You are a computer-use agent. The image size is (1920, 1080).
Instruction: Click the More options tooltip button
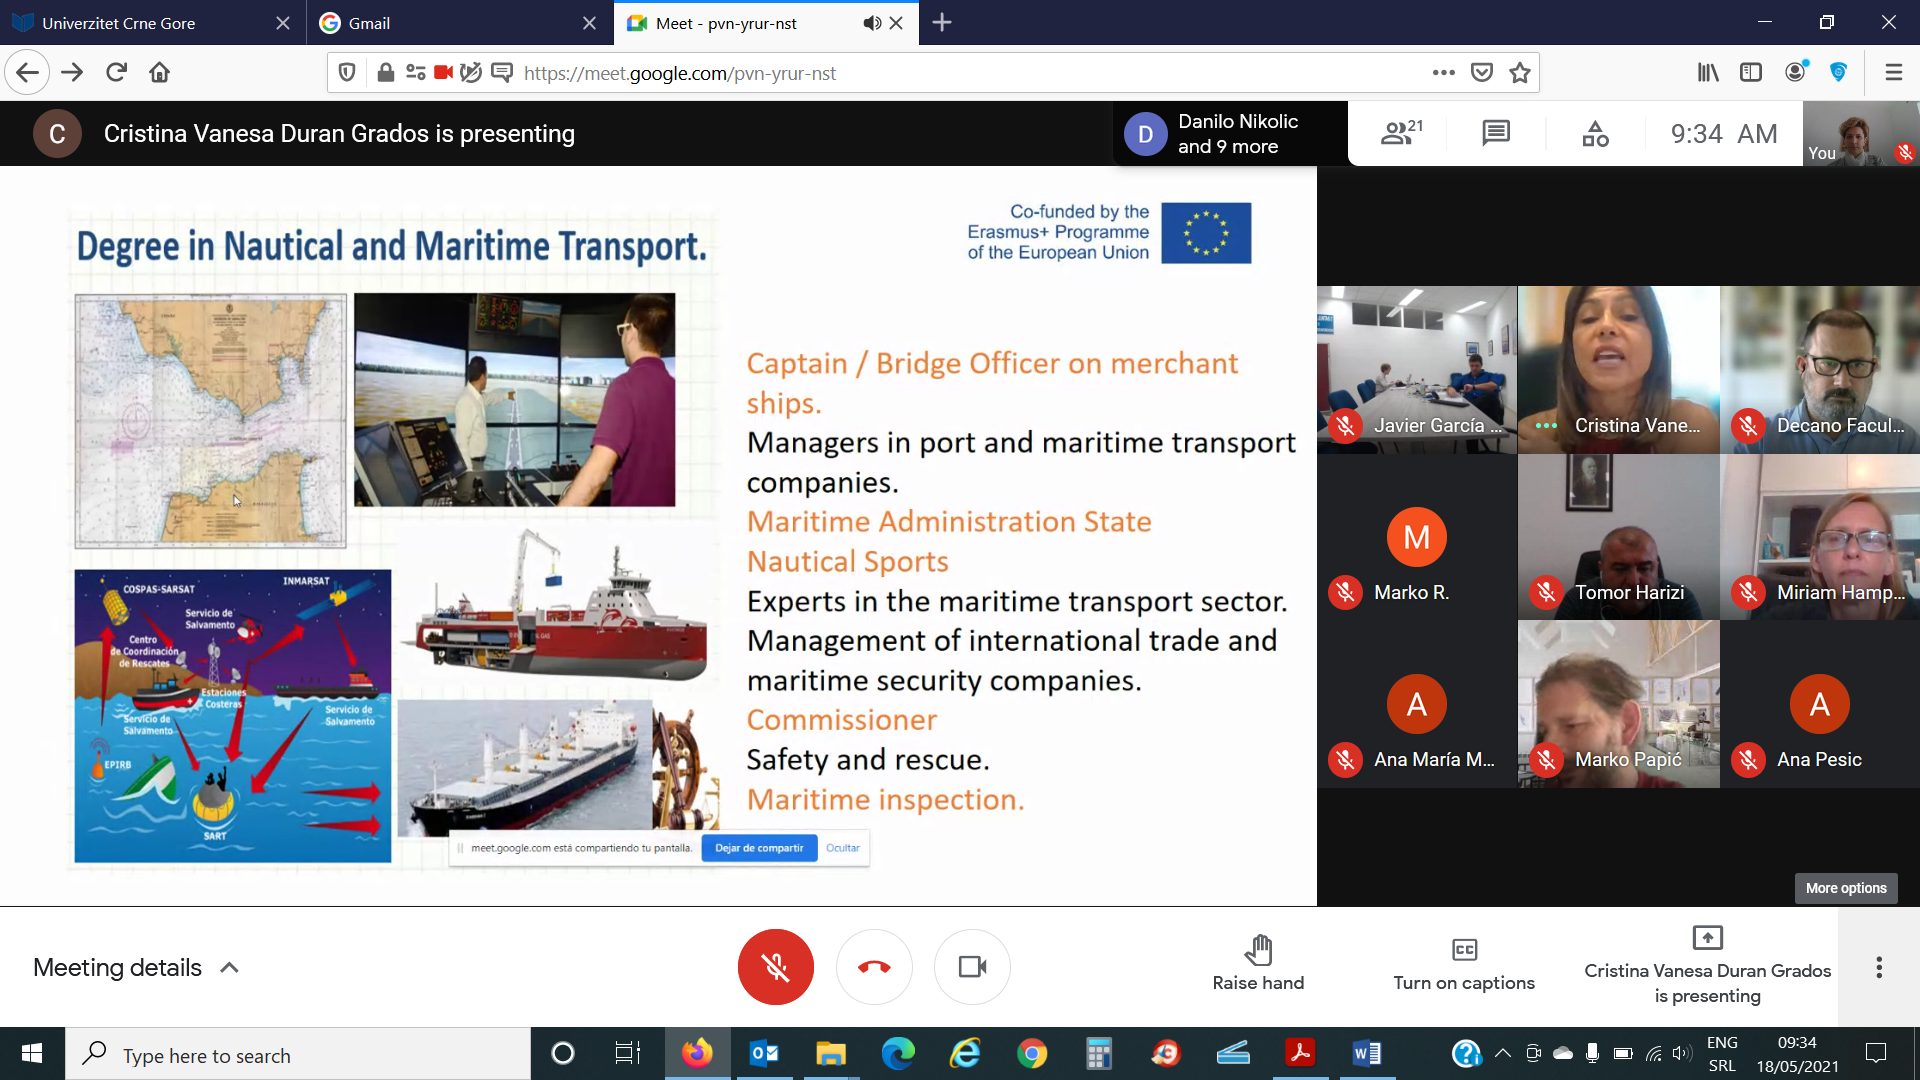1846,888
